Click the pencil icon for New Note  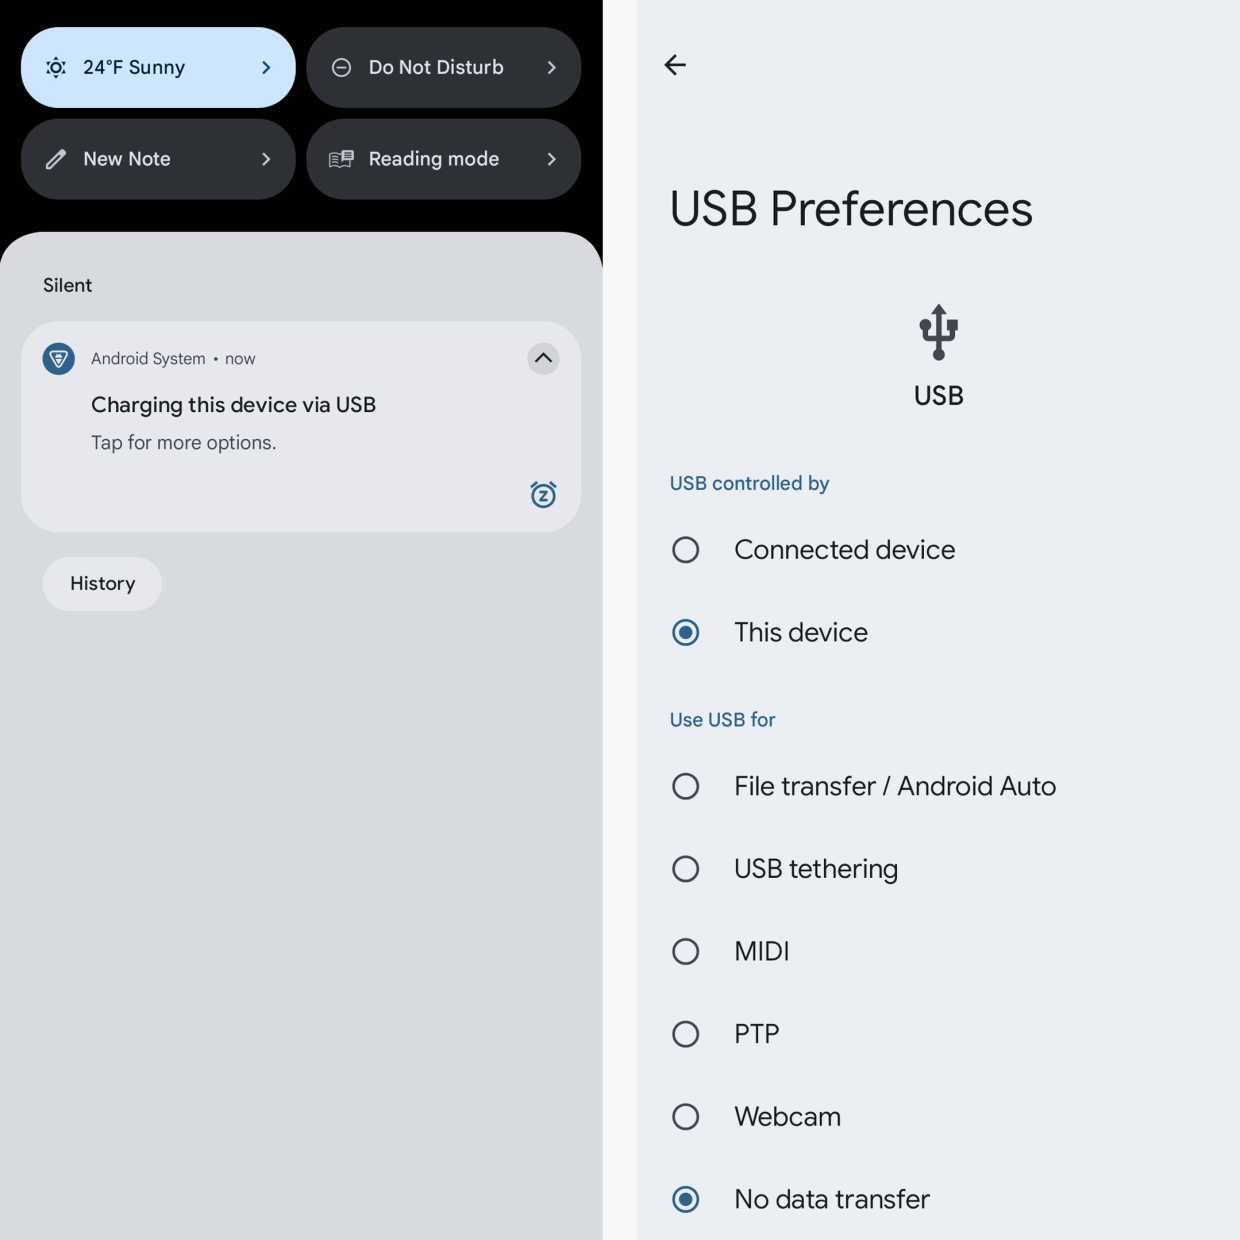point(56,159)
